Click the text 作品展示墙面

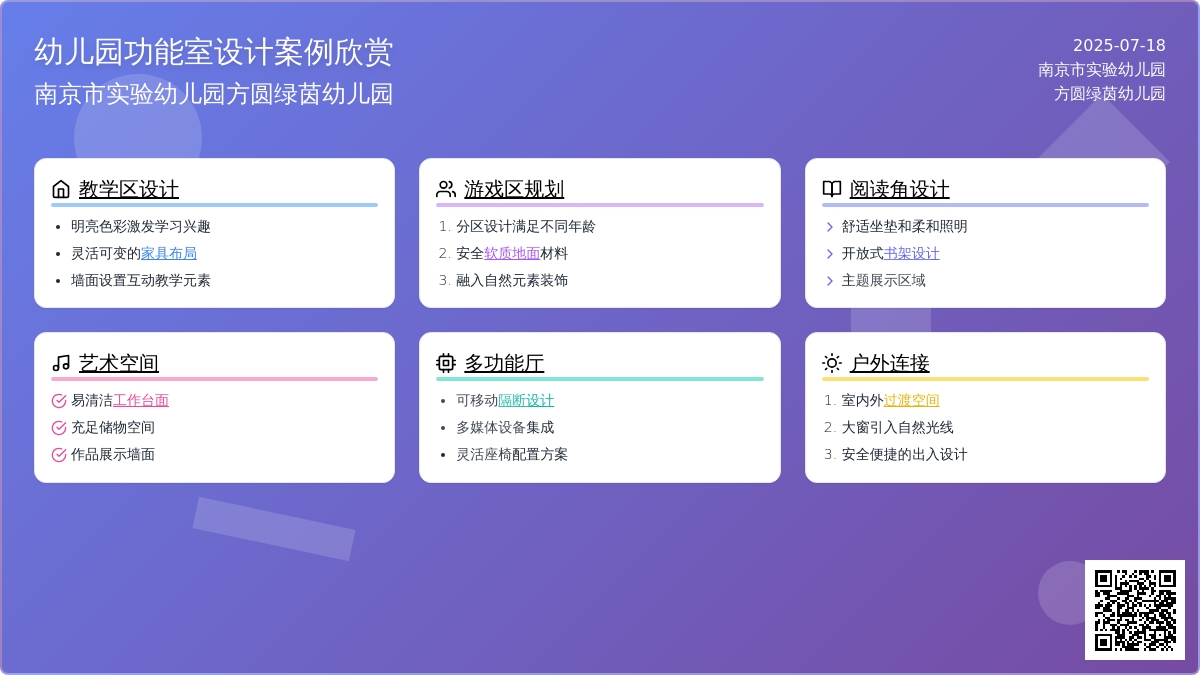pyautogui.click(x=113, y=454)
